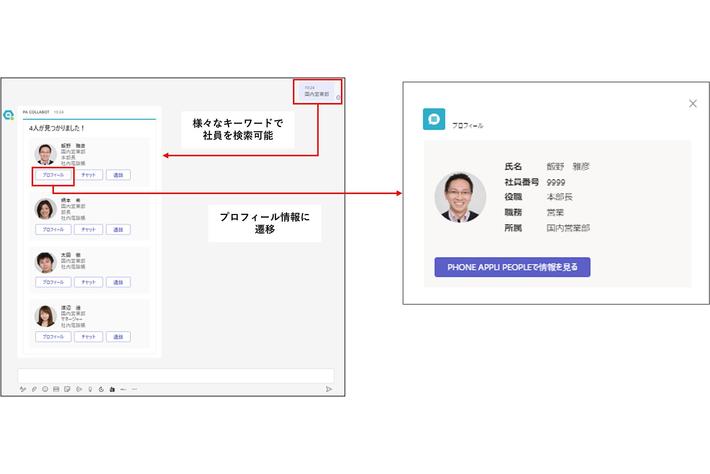Click the large profile photo in dialog

[x=460, y=197]
